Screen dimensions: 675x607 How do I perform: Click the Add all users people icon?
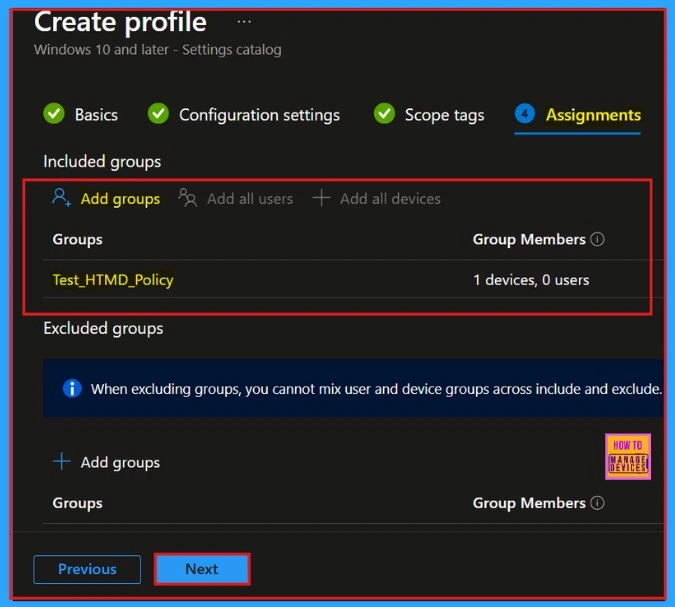188,198
